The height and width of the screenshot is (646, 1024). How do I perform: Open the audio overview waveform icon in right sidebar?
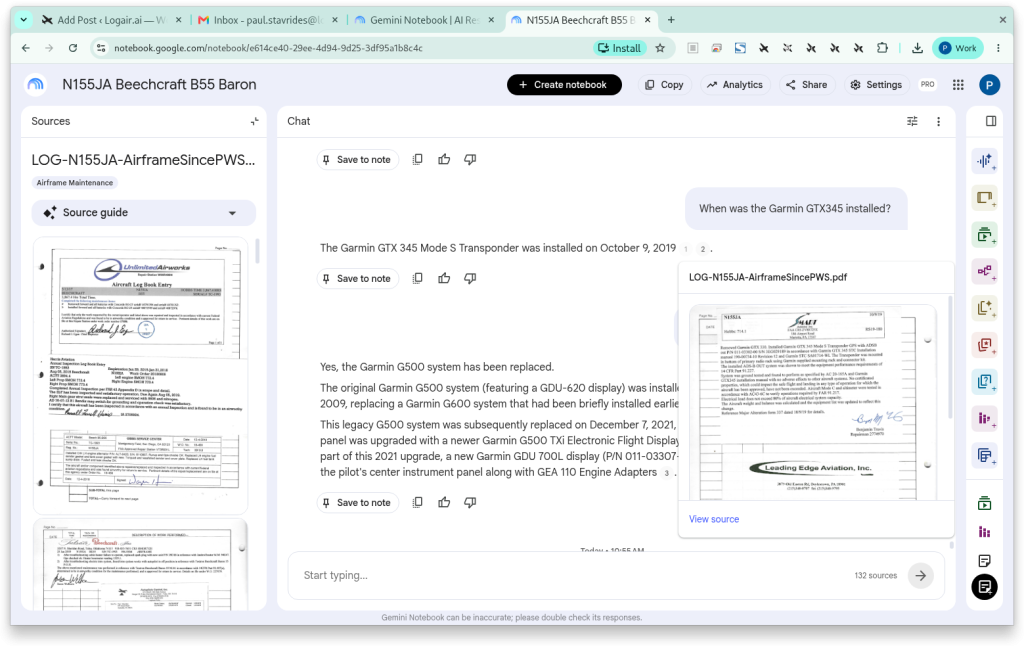click(985, 161)
